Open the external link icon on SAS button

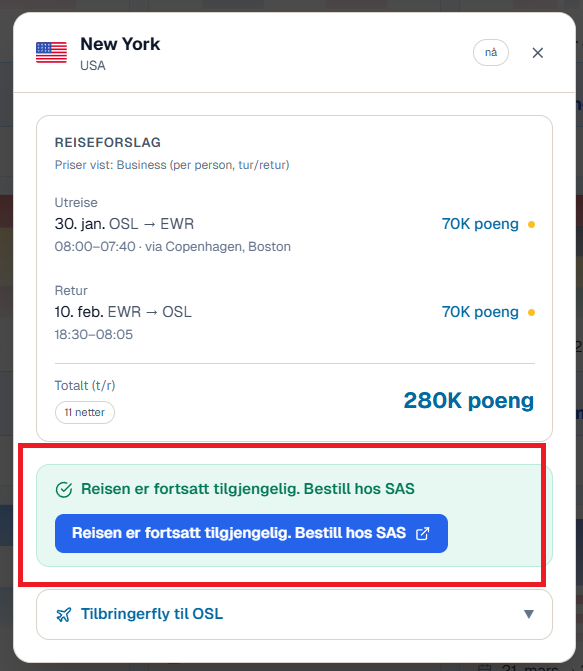point(422,533)
